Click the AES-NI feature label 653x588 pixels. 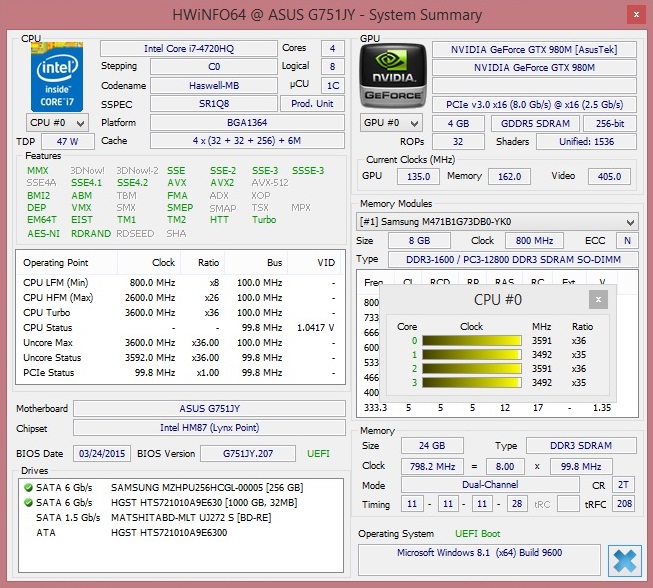[x=43, y=233]
